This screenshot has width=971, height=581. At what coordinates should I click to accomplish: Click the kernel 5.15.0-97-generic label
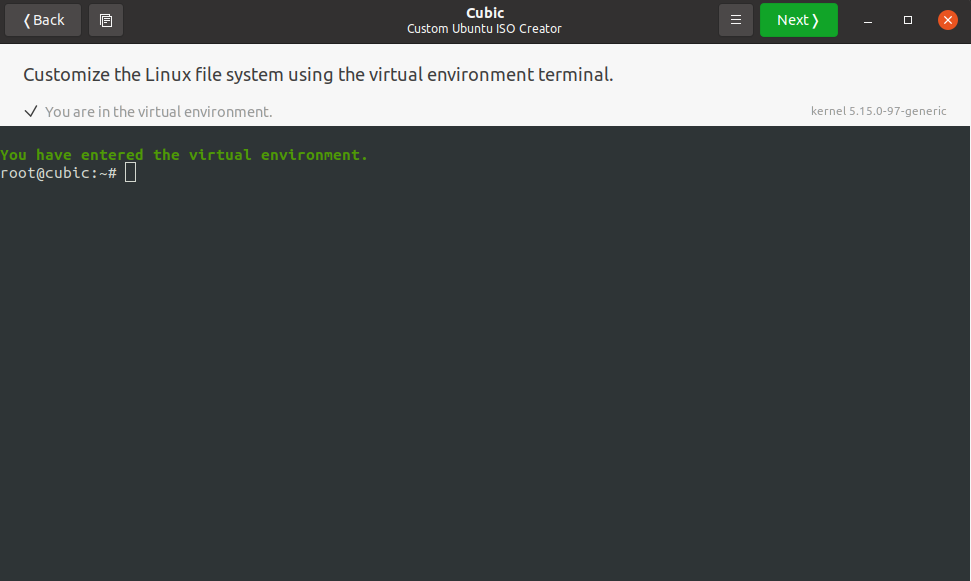pyautogui.click(x=878, y=111)
